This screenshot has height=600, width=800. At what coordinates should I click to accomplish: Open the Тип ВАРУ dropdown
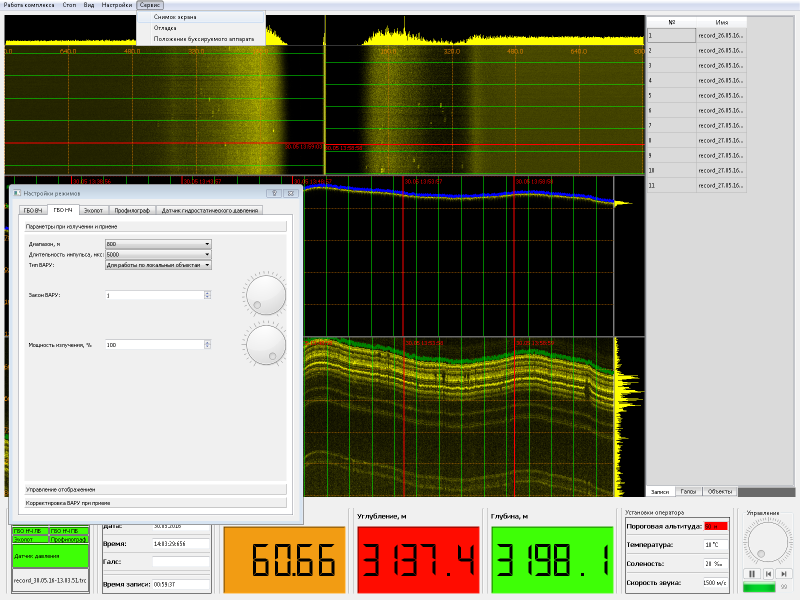tap(158, 265)
